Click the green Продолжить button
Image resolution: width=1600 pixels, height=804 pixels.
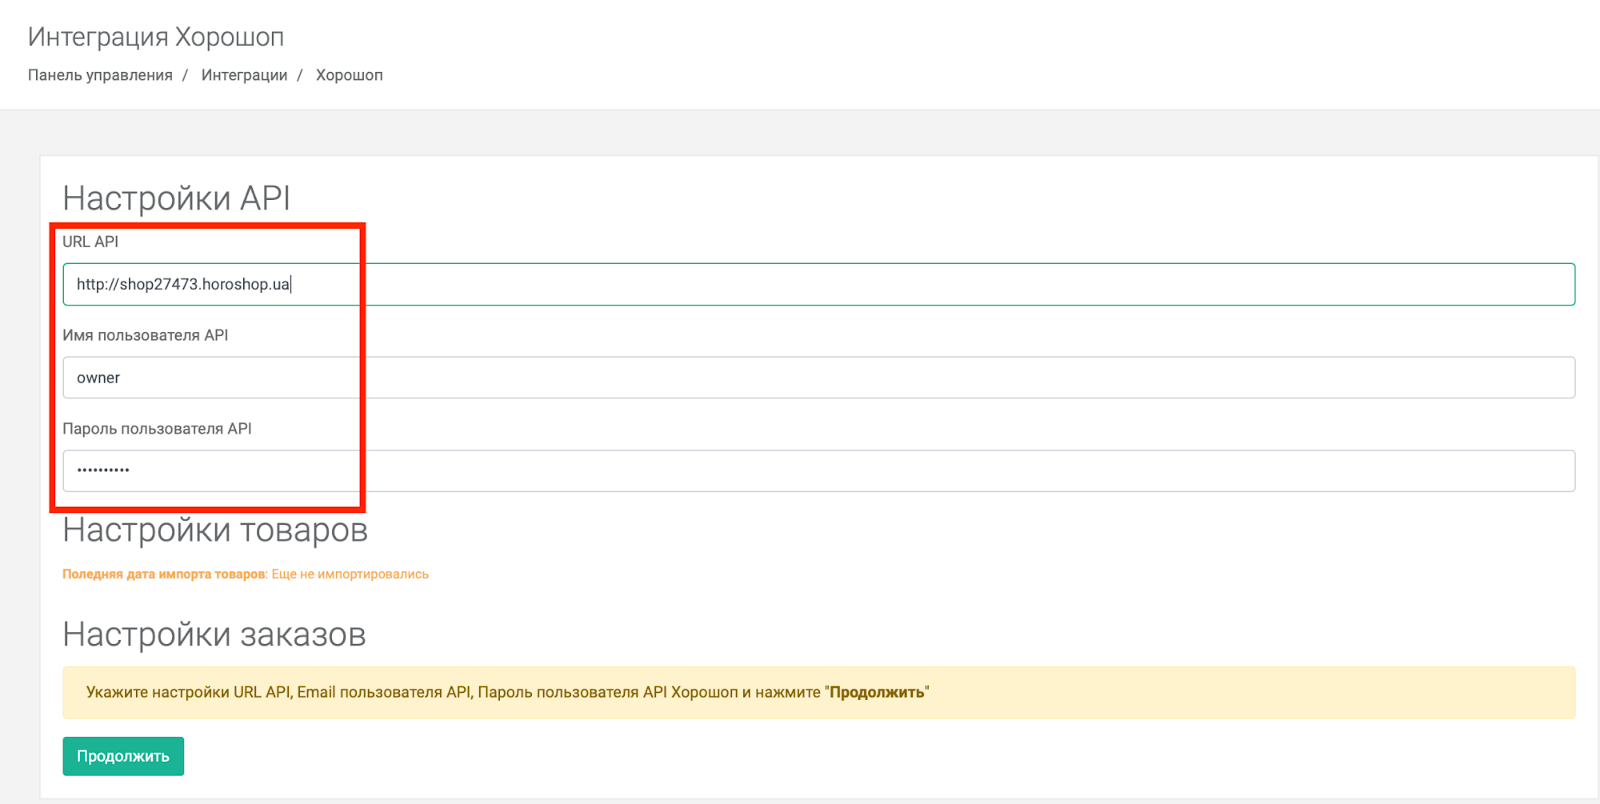coord(123,756)
